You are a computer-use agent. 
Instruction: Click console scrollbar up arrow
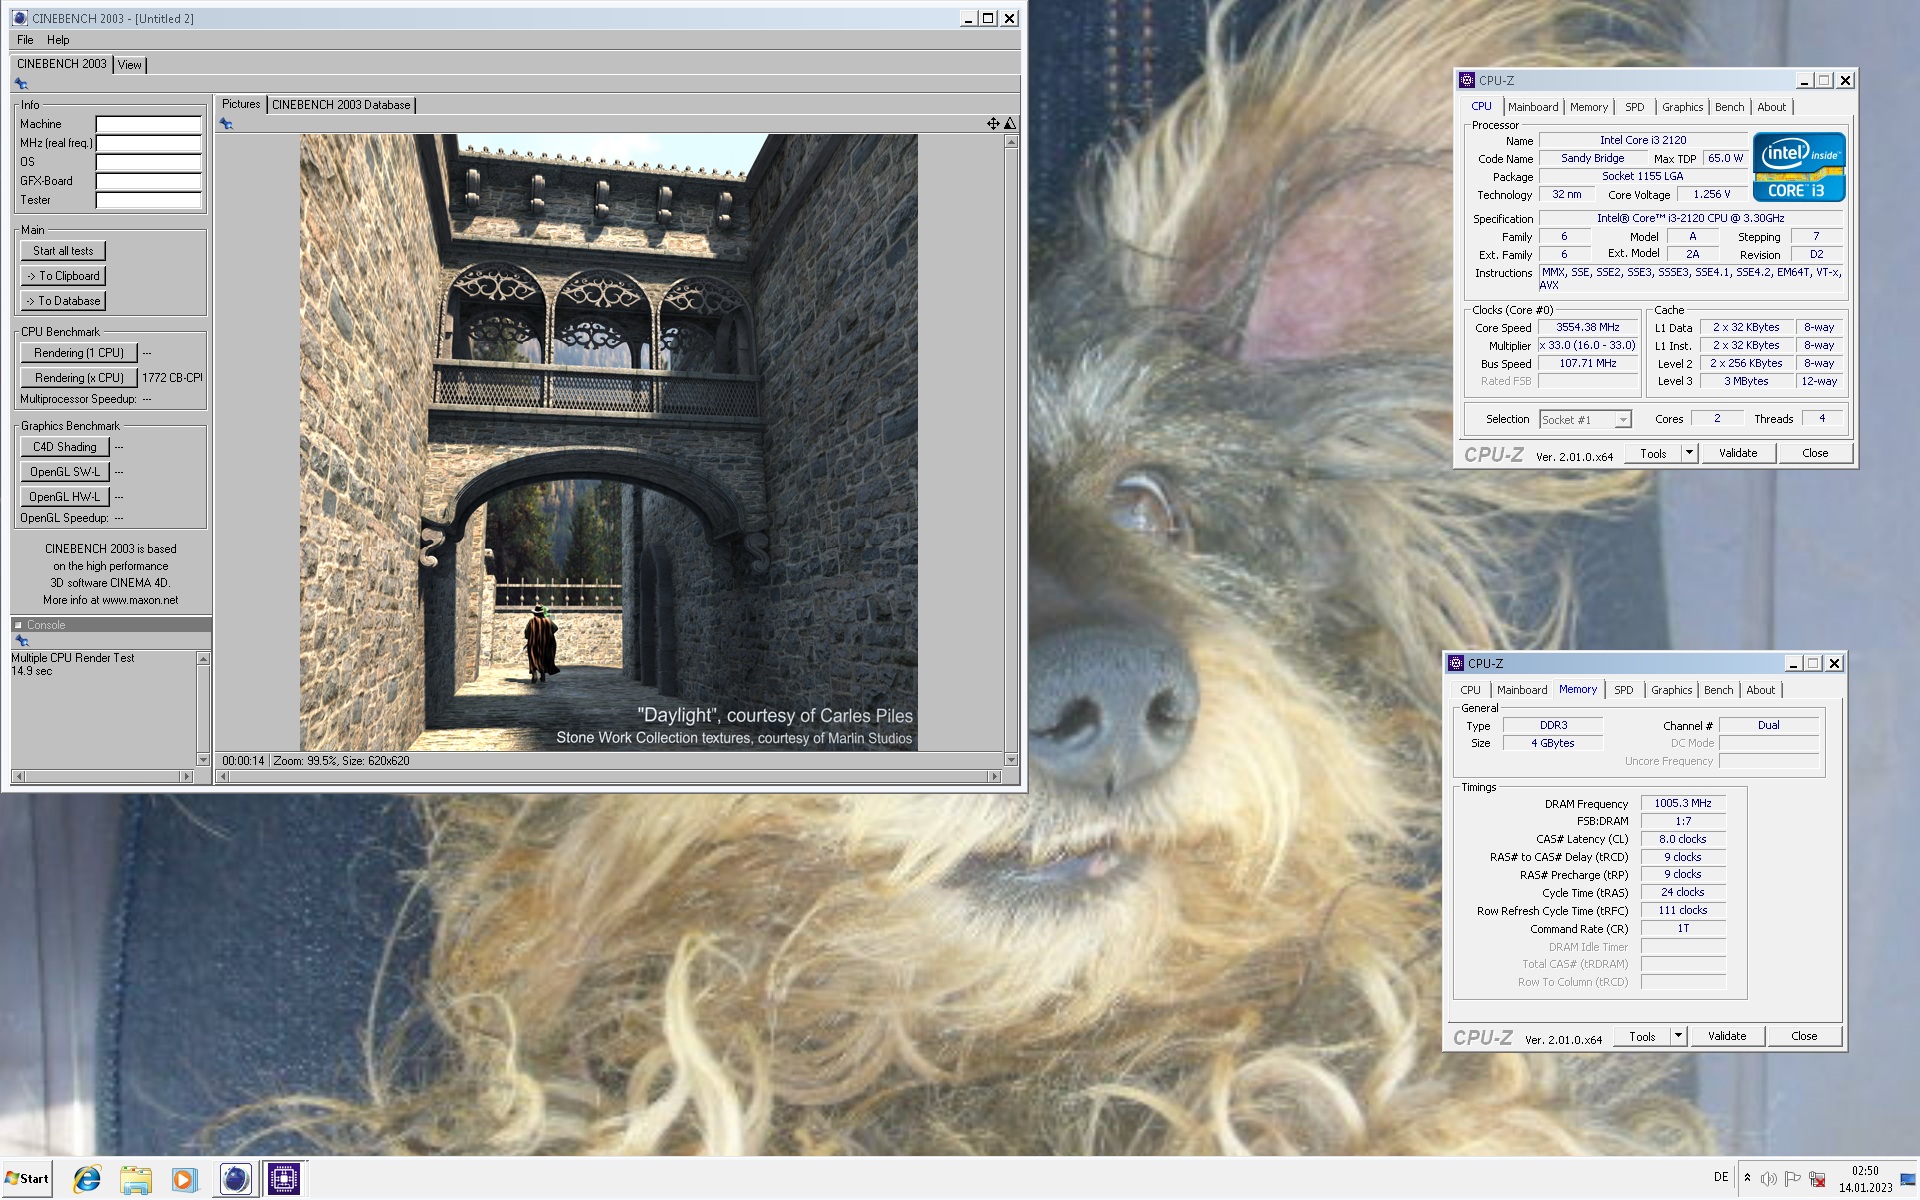point(203,659)
